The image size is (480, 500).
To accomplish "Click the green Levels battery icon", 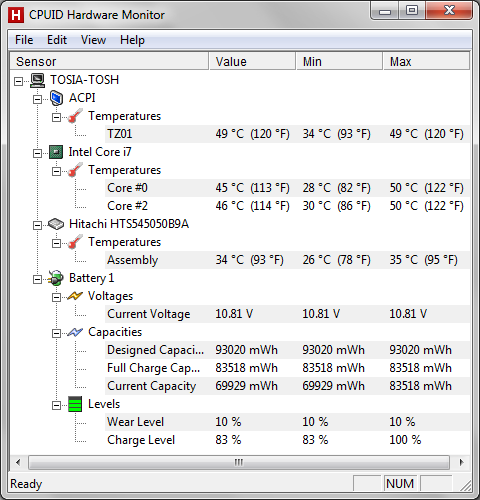I will click(75, 404).
